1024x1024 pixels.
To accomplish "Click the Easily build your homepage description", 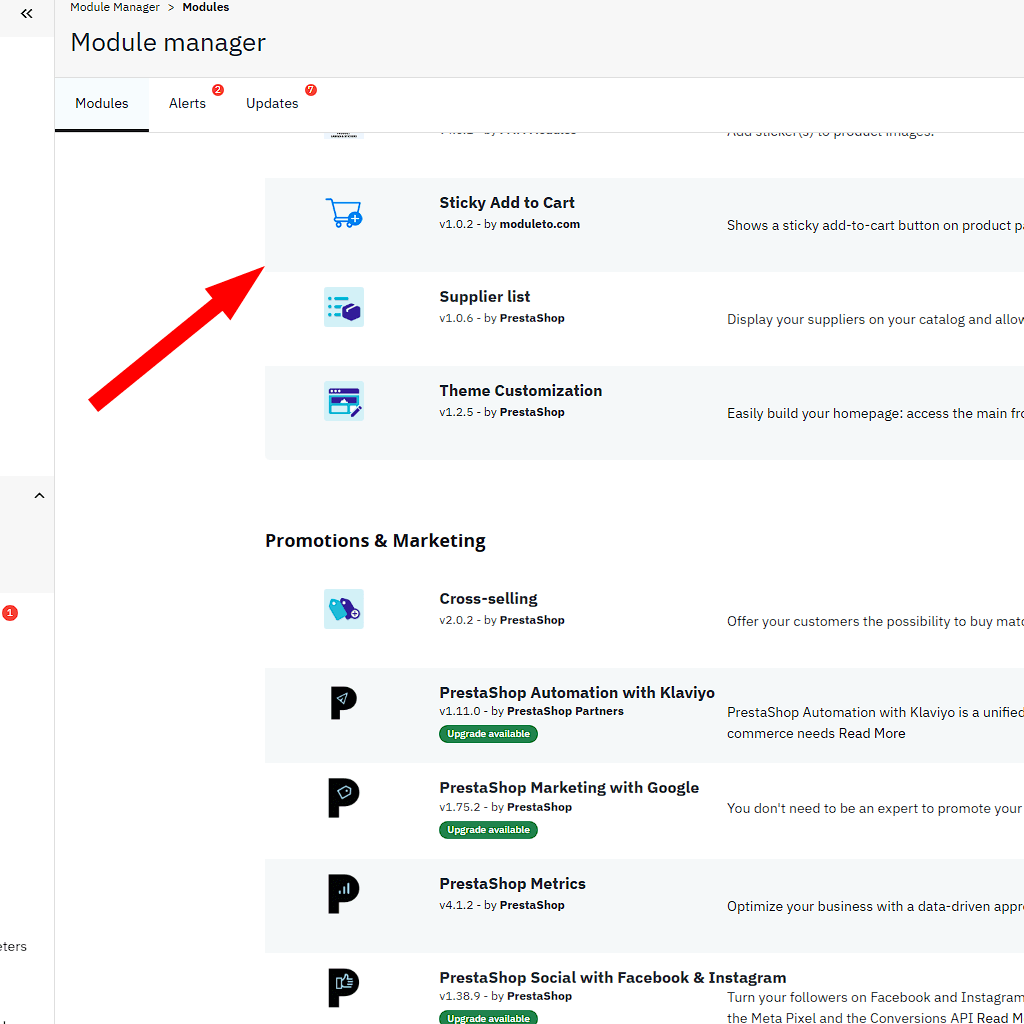I will pyautogui.click(x=875, y=414).
